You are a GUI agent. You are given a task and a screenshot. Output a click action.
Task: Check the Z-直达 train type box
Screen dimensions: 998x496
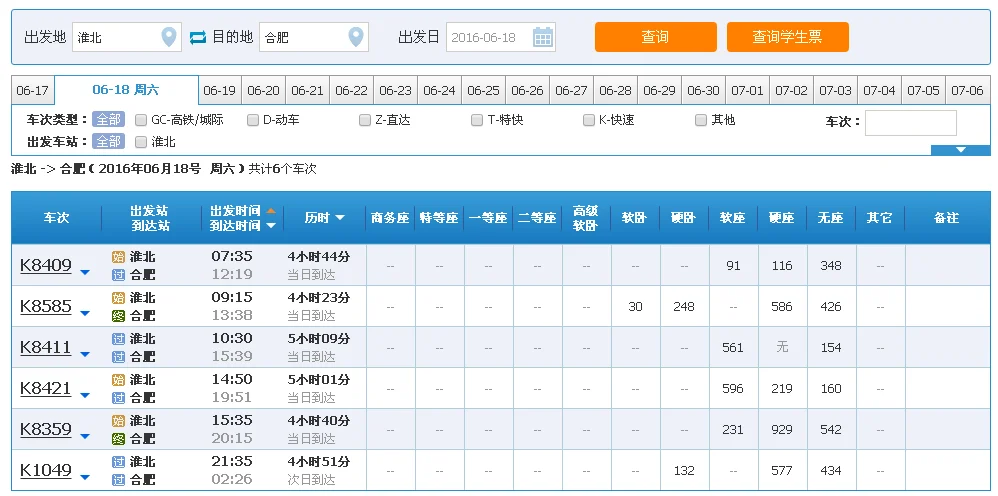point(365,120)
